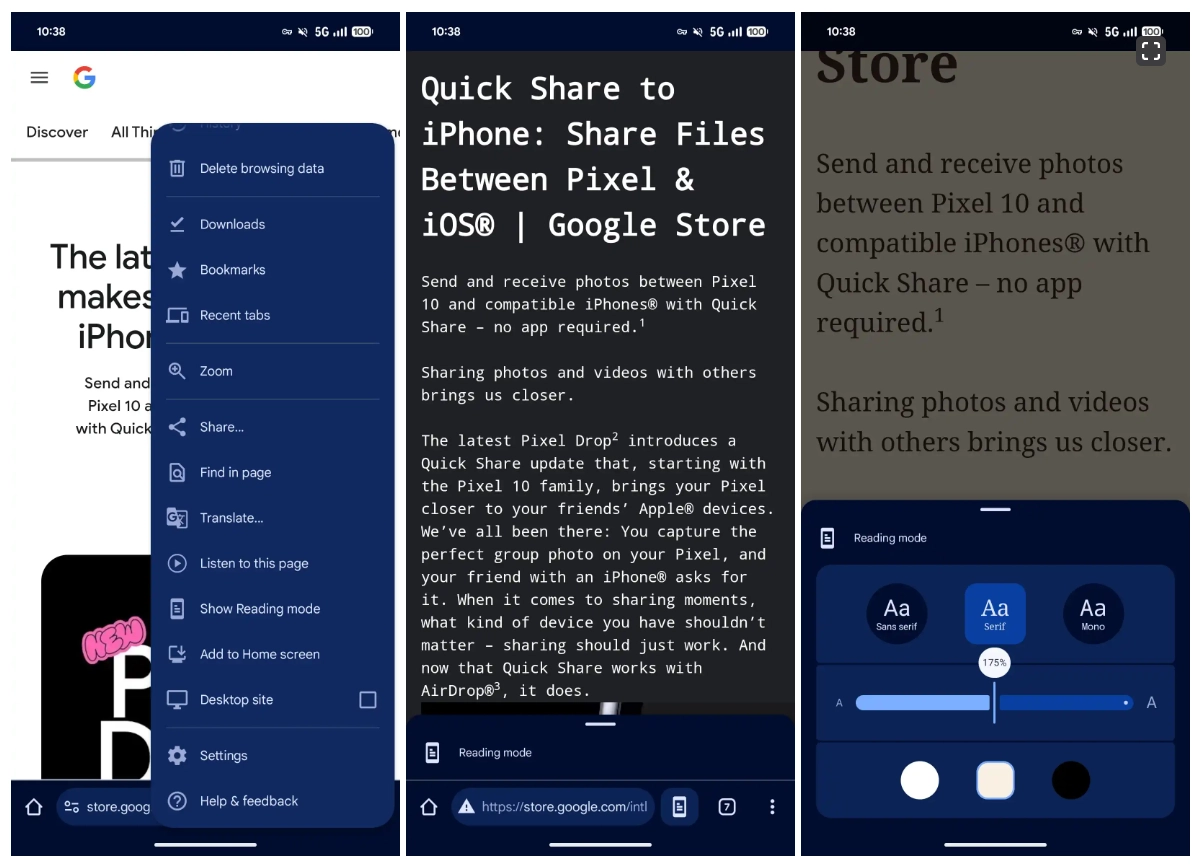Image resolution: width=1196 pixels, height=868 pixels.
Task: Open the tab switcher showing 7 tabs
Action: (x=727, y=807)
